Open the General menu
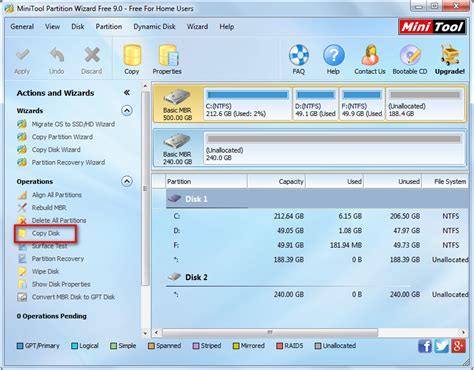474x370 pixels. (22, 27)
